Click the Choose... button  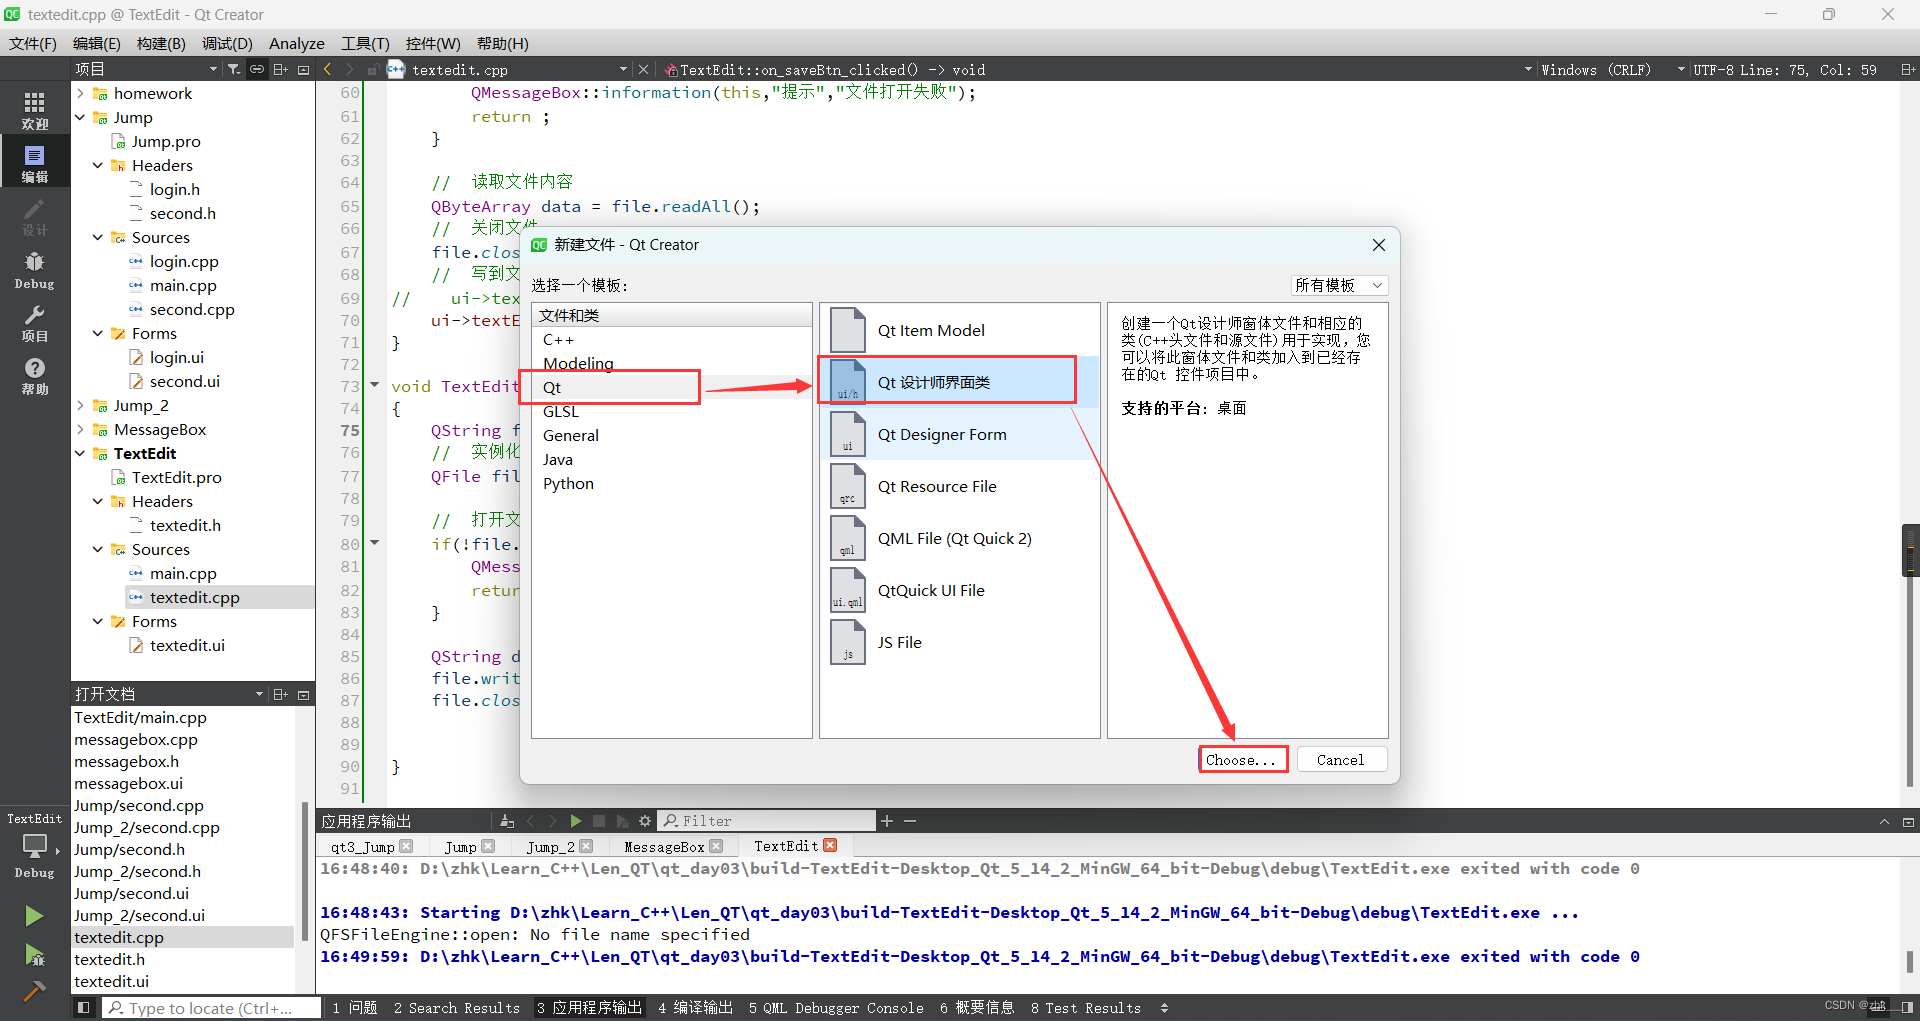(1243, 760)
